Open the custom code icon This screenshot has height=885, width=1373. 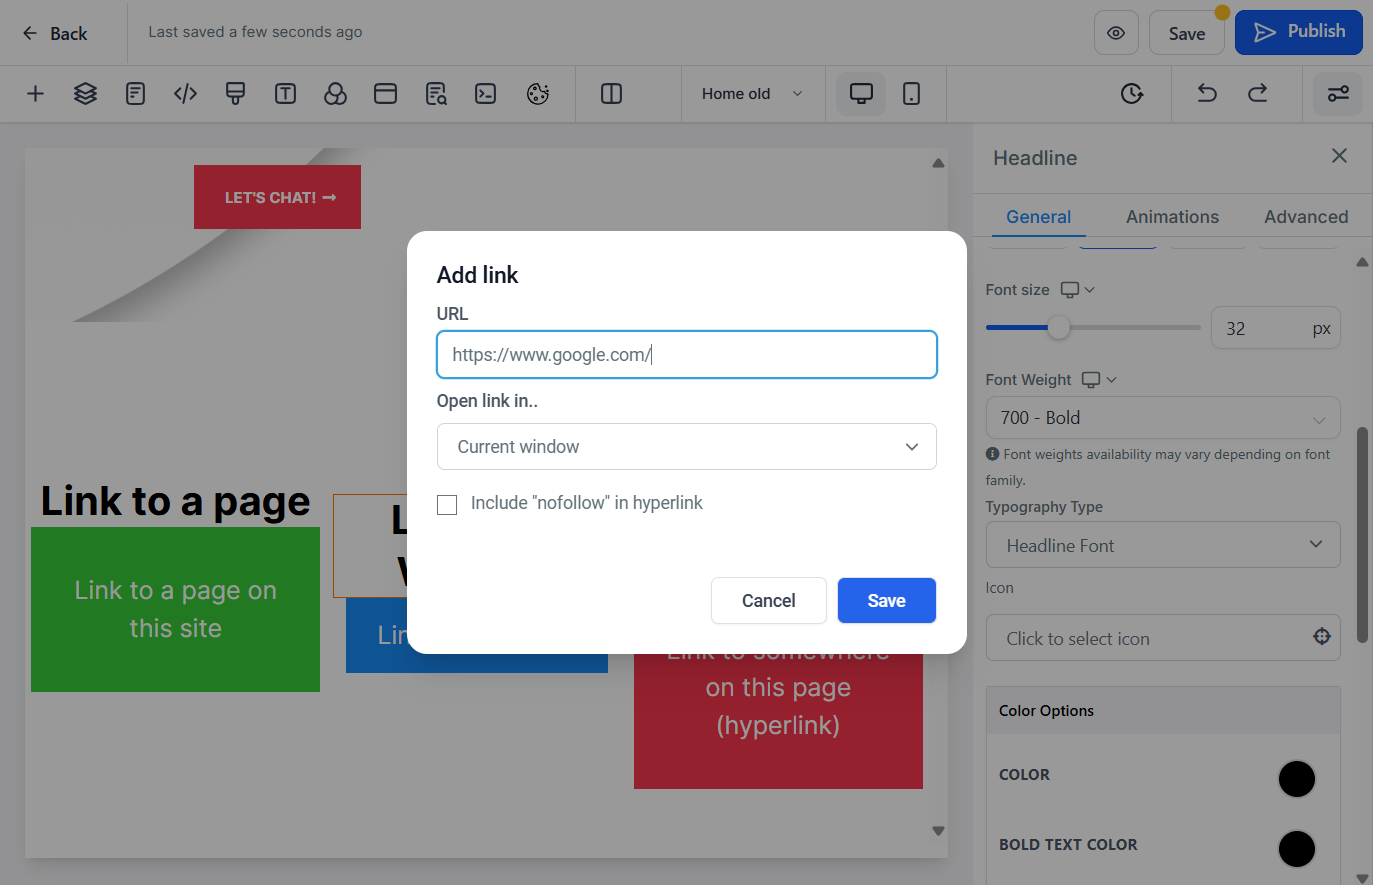tap(185, 94)
